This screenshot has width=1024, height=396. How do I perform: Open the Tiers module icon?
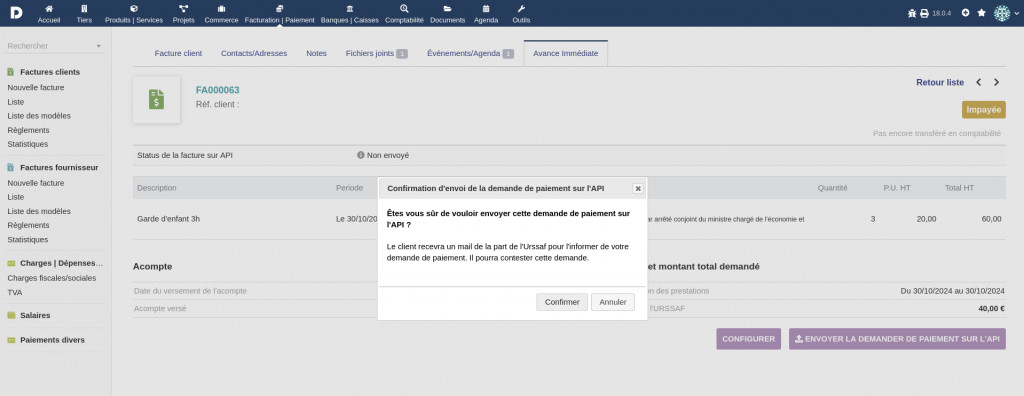[x=84, y=8]
